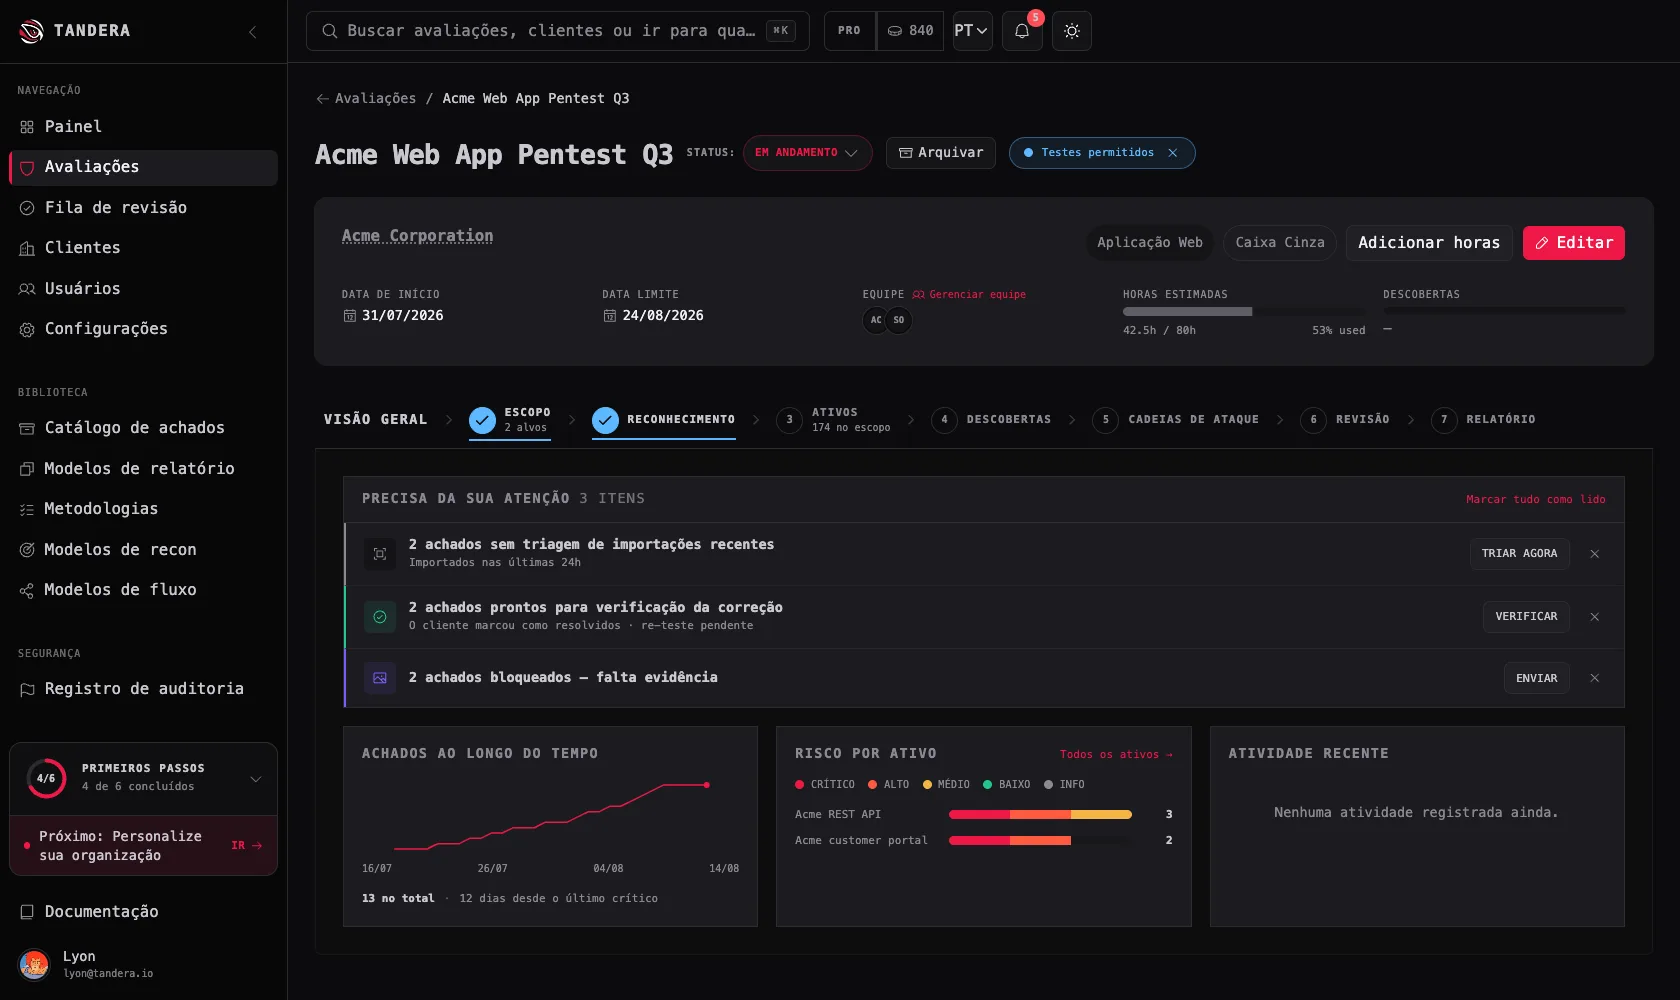The height and width of the screenshot is (1000, 1680).
Task: Open Todos os ativos link
Action: point(1116,755)
